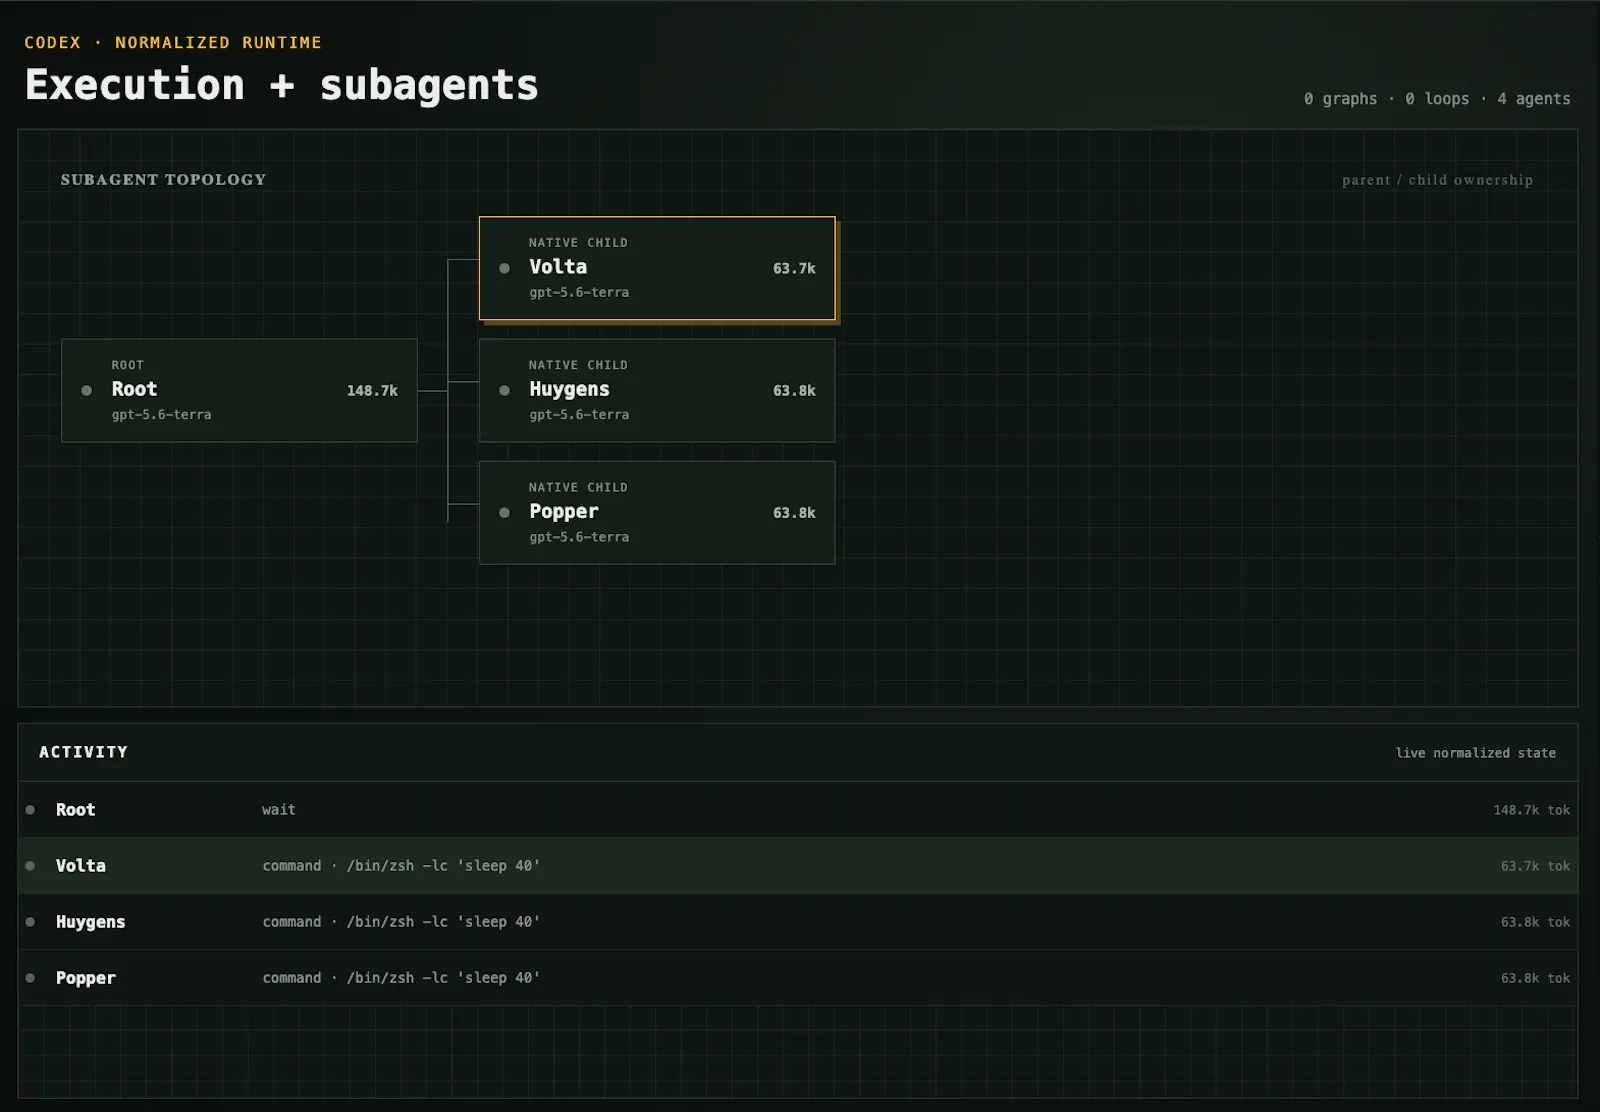Click the status dot in Volta activity row
Image resolution: width=1600 pixels, height=1112 pixels.
click(30, 866)
